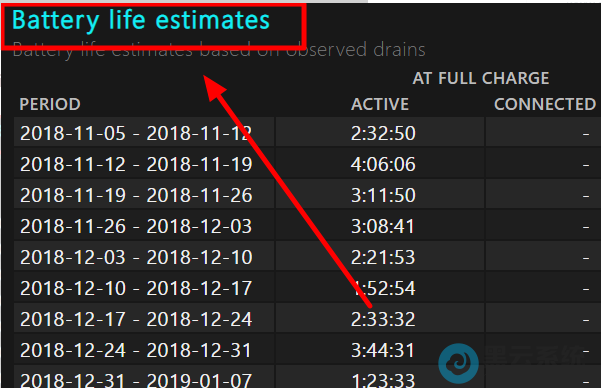Click the blue watermark logo icon
This screenshot has height=388, width=601.
pos(458,363)
